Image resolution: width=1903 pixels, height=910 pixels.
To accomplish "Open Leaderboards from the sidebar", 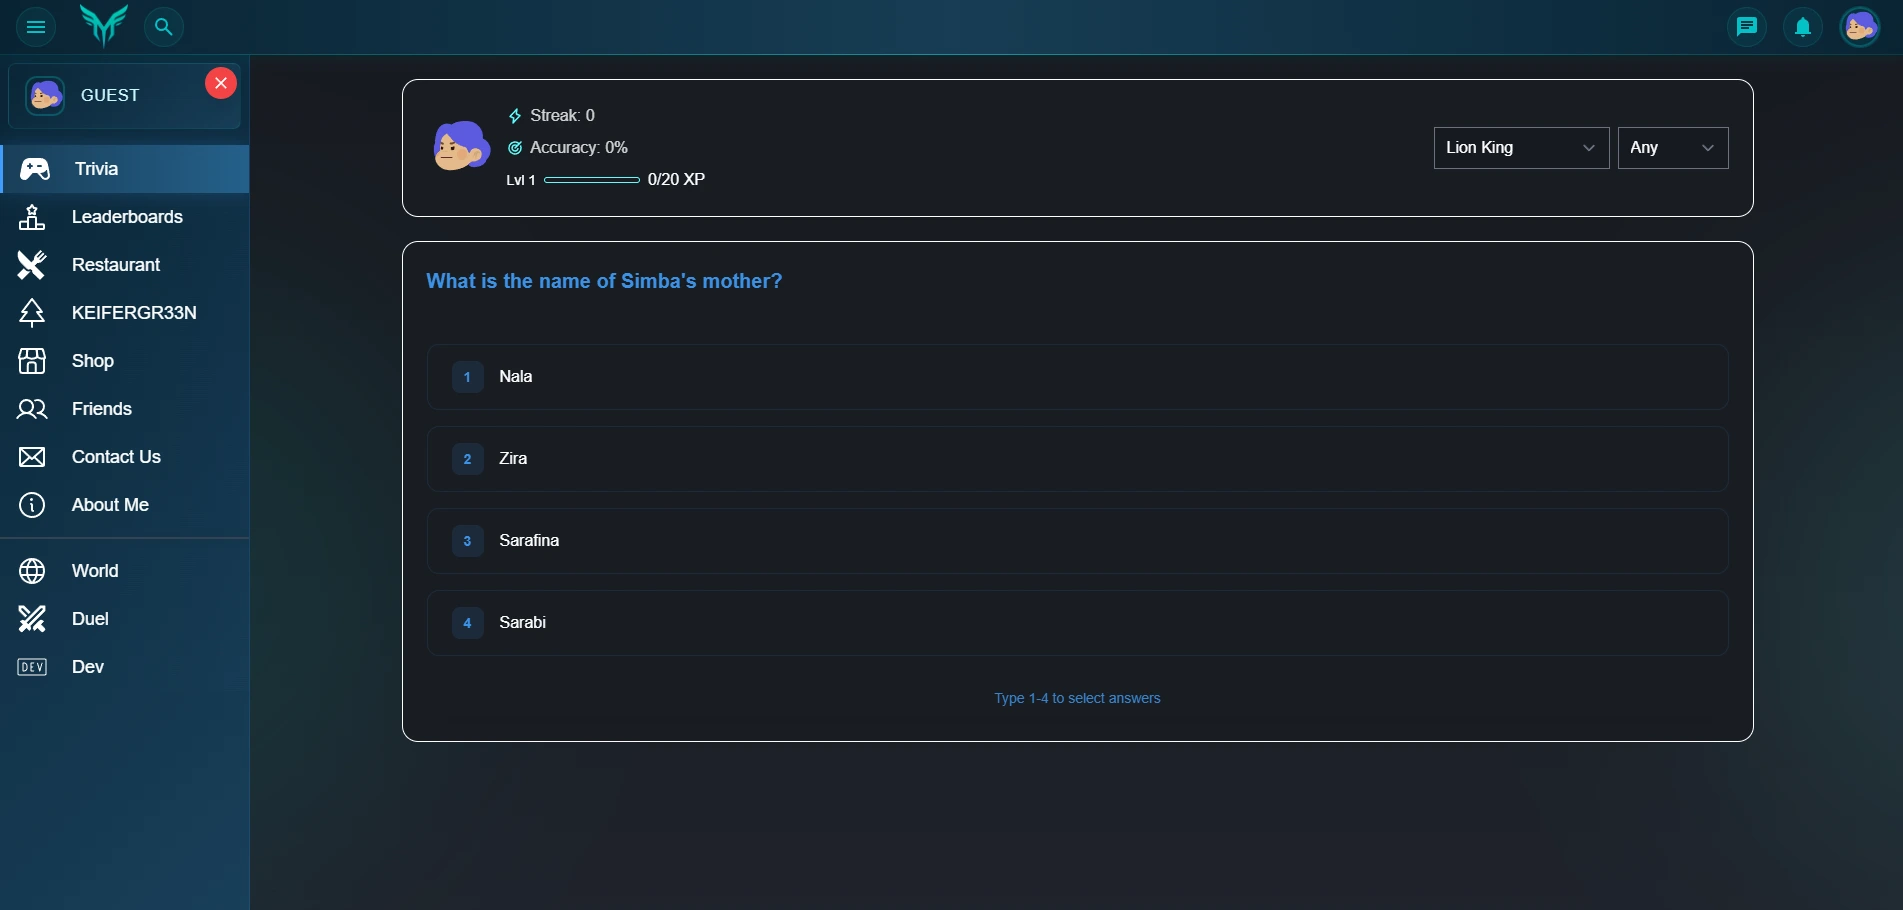I will point(125,217).
